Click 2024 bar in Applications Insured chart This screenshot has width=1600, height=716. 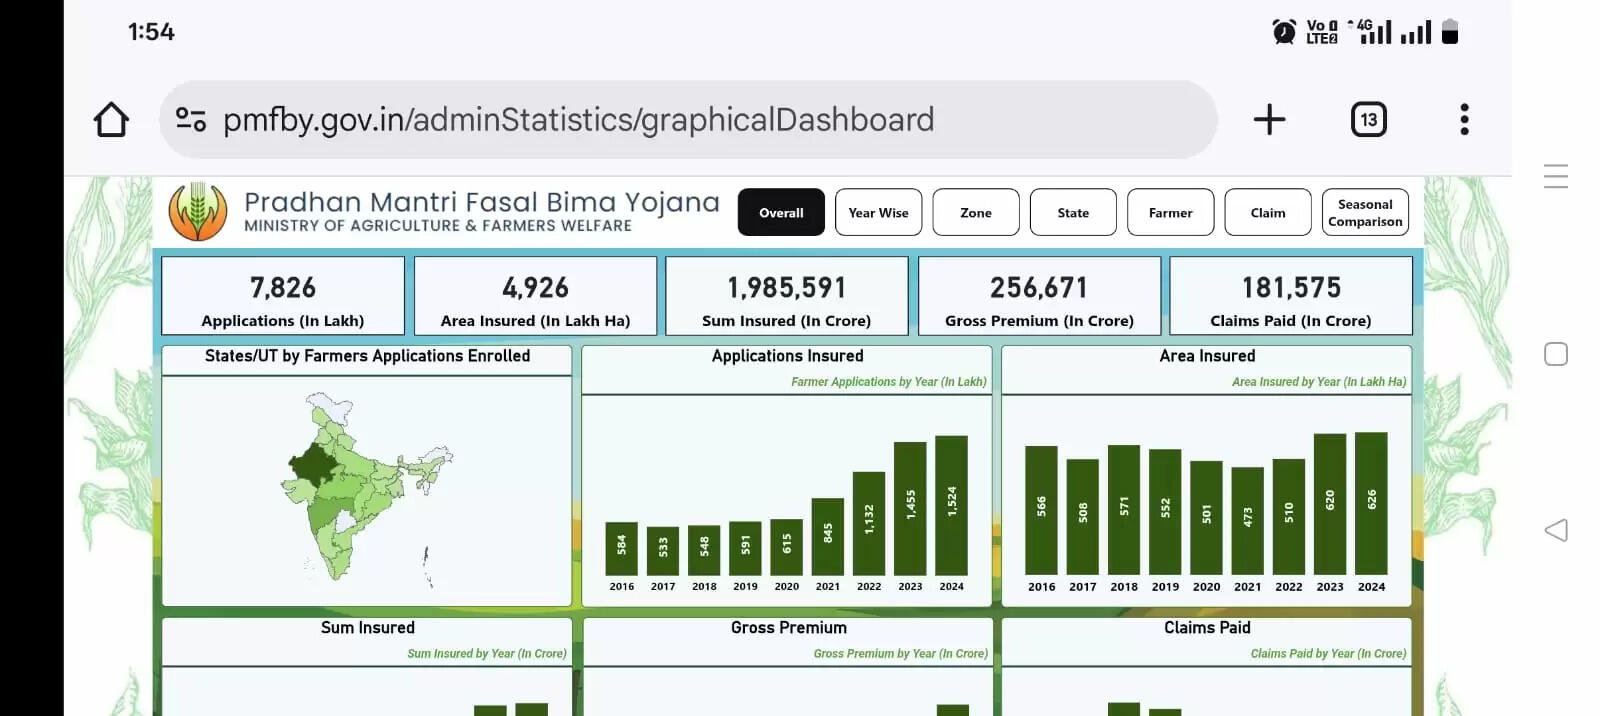click(951, 505)
